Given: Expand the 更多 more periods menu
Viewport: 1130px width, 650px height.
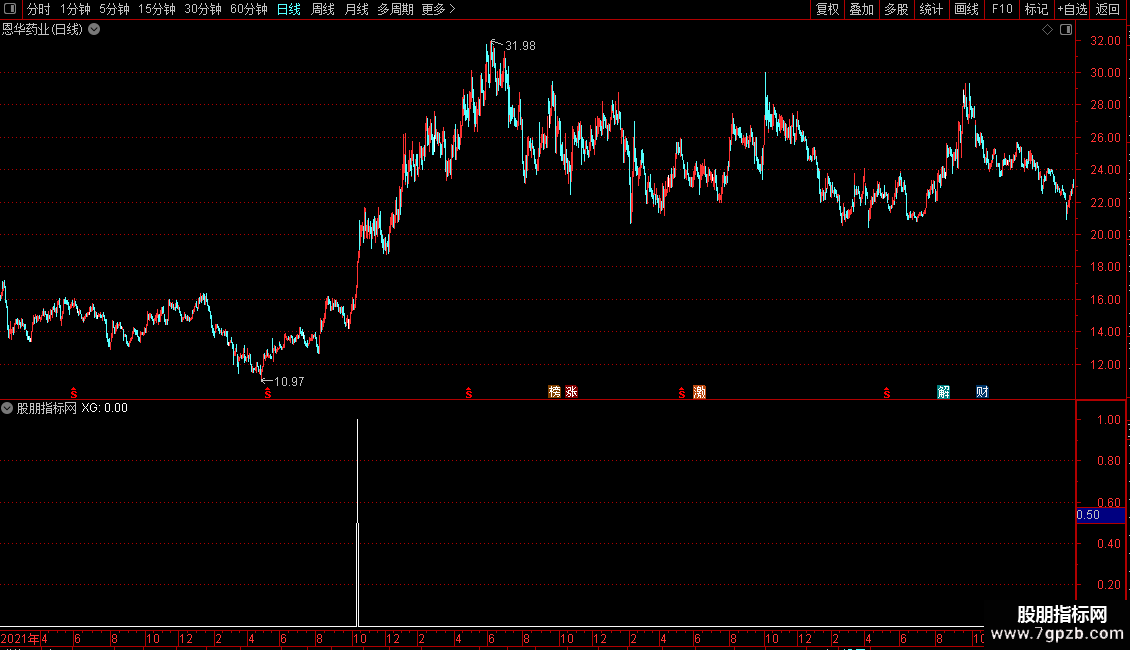Looking at the screenshot, I should (x=438, y=9).
